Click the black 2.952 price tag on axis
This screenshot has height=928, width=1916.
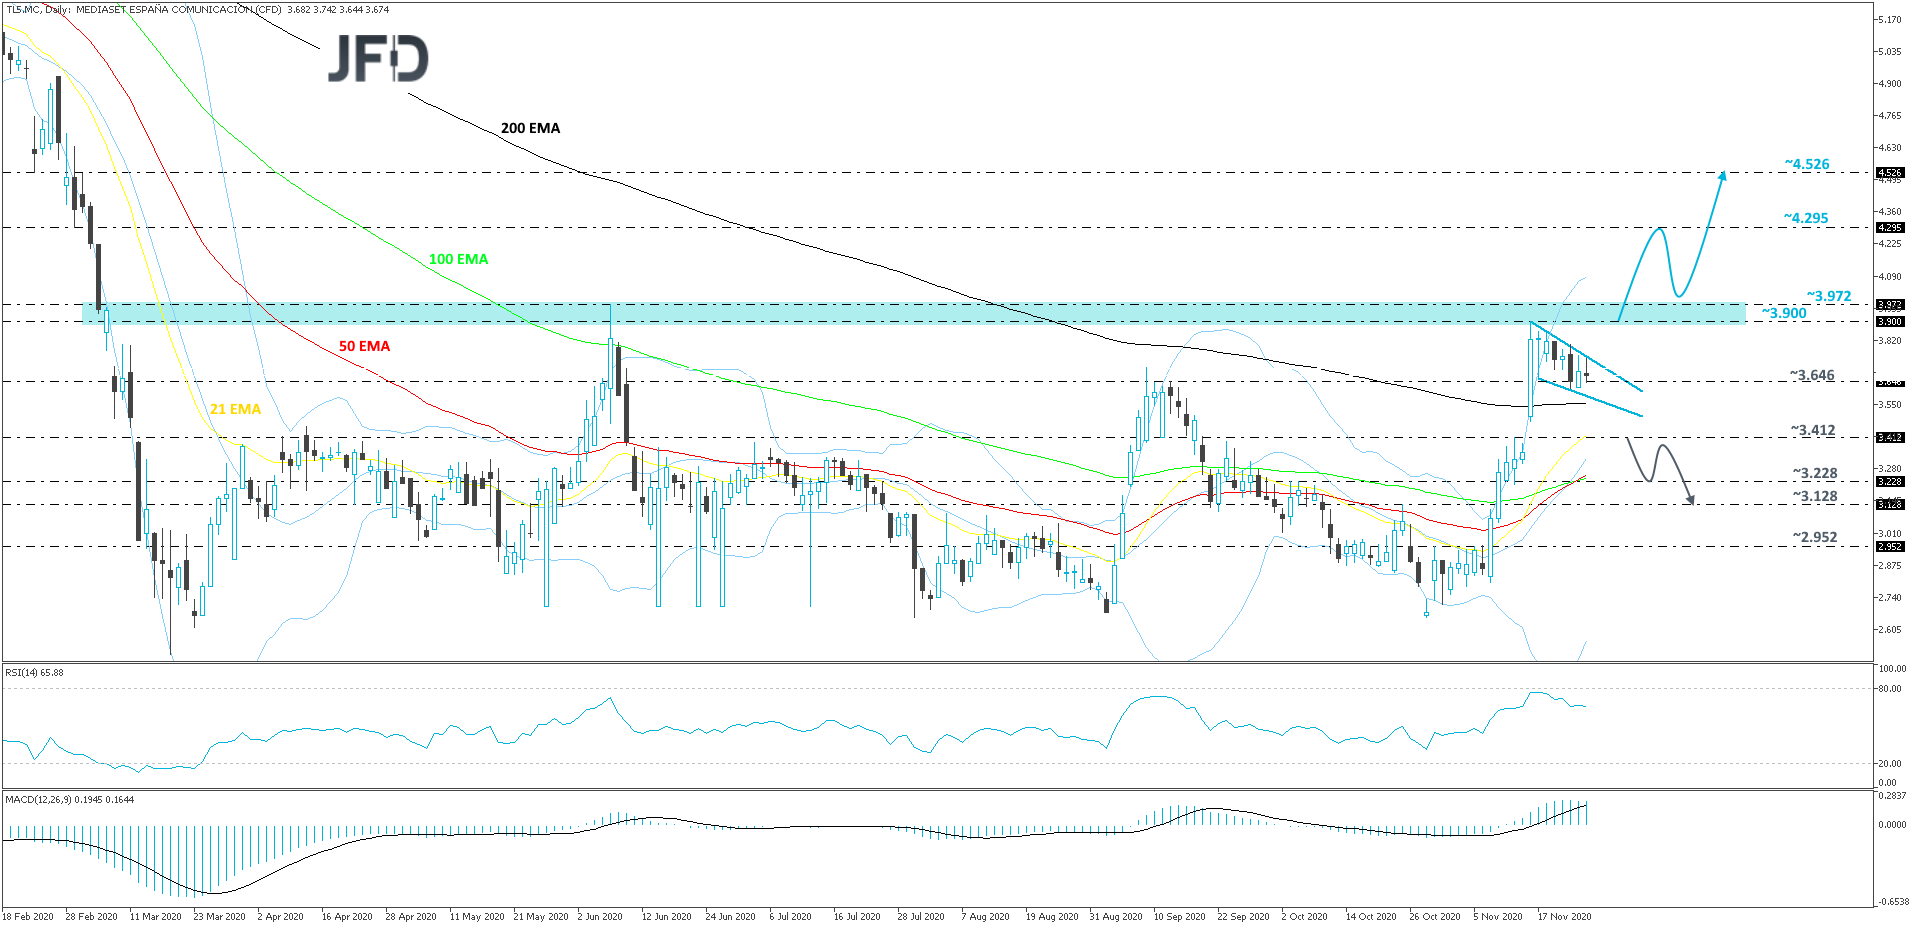point(1889,547)
